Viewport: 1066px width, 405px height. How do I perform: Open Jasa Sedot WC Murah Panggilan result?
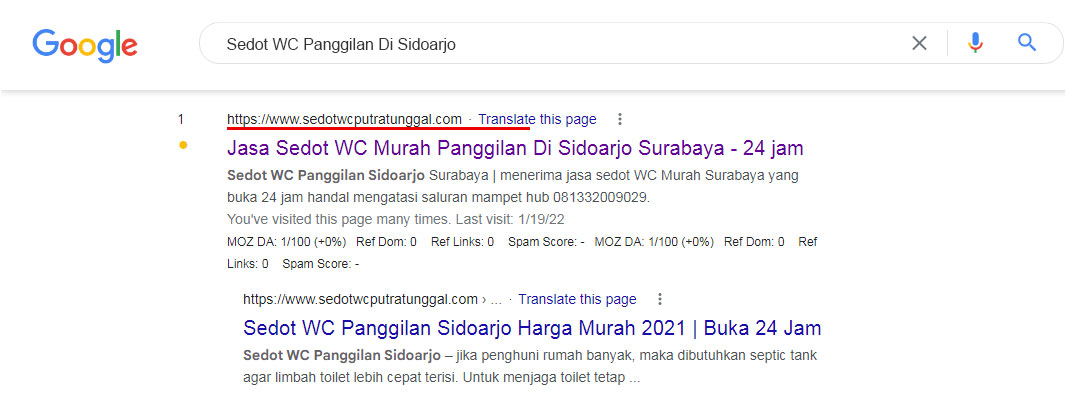pyautogui.click(x=515, y=147)
